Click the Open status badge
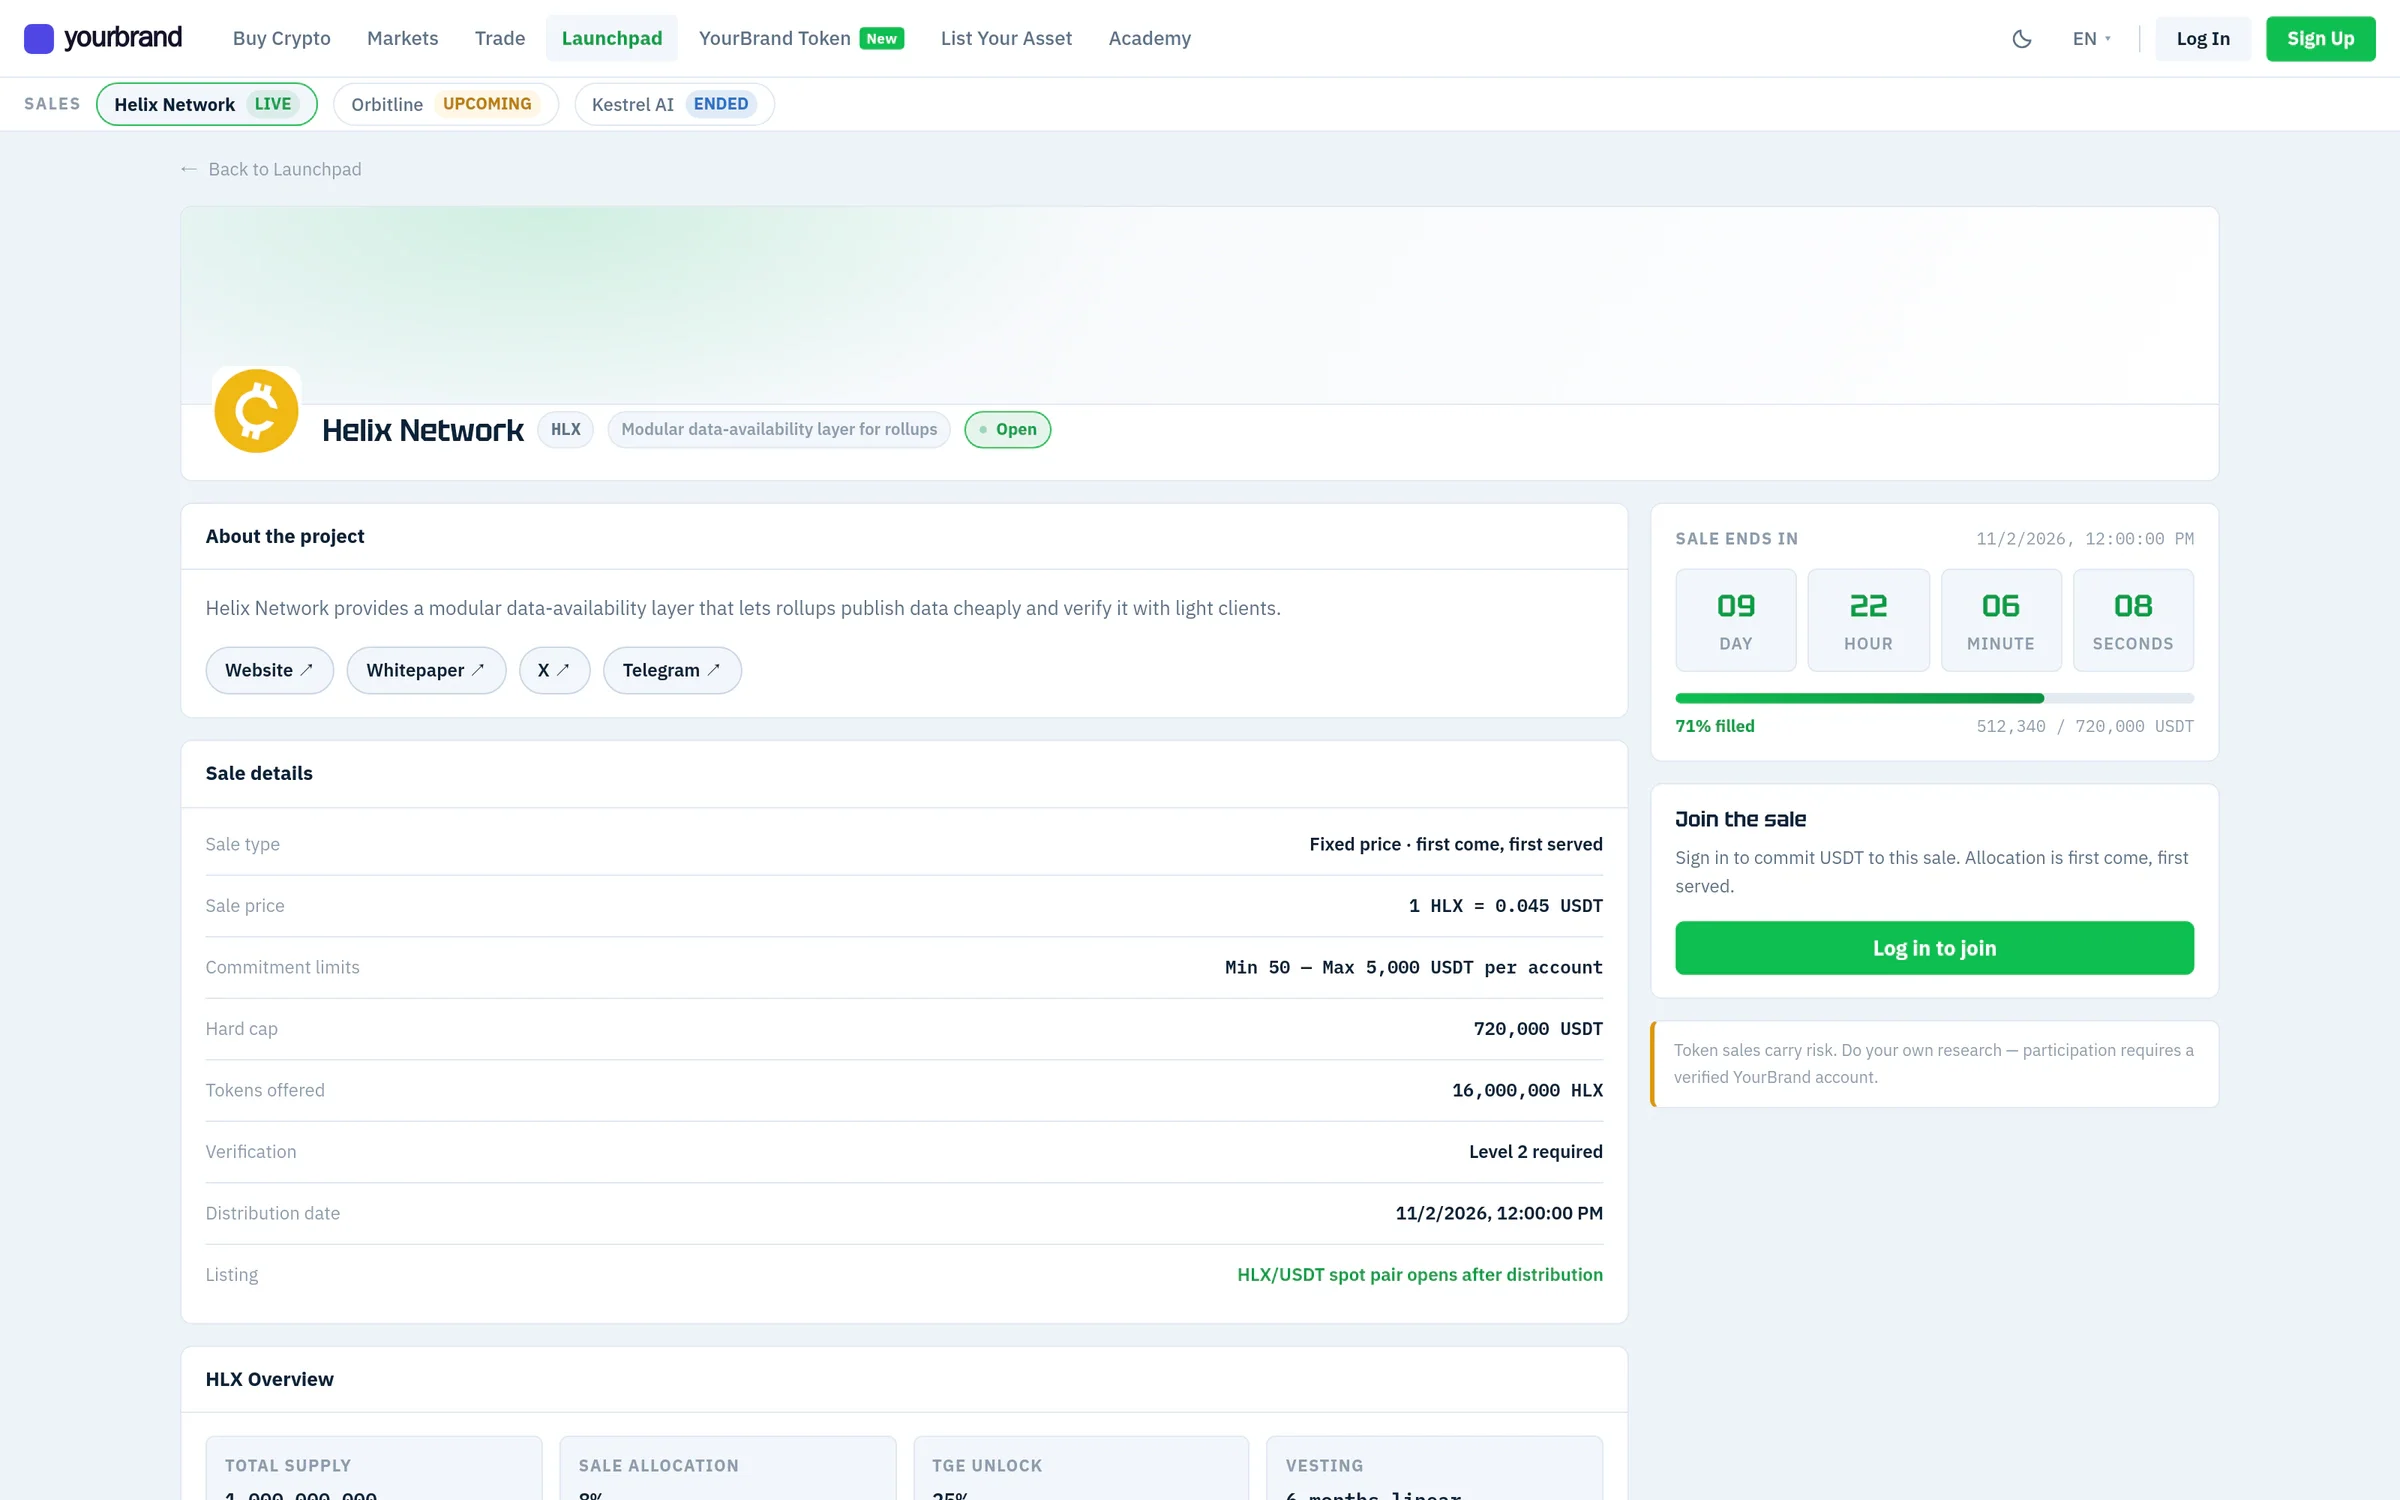 pos(1007,429)
